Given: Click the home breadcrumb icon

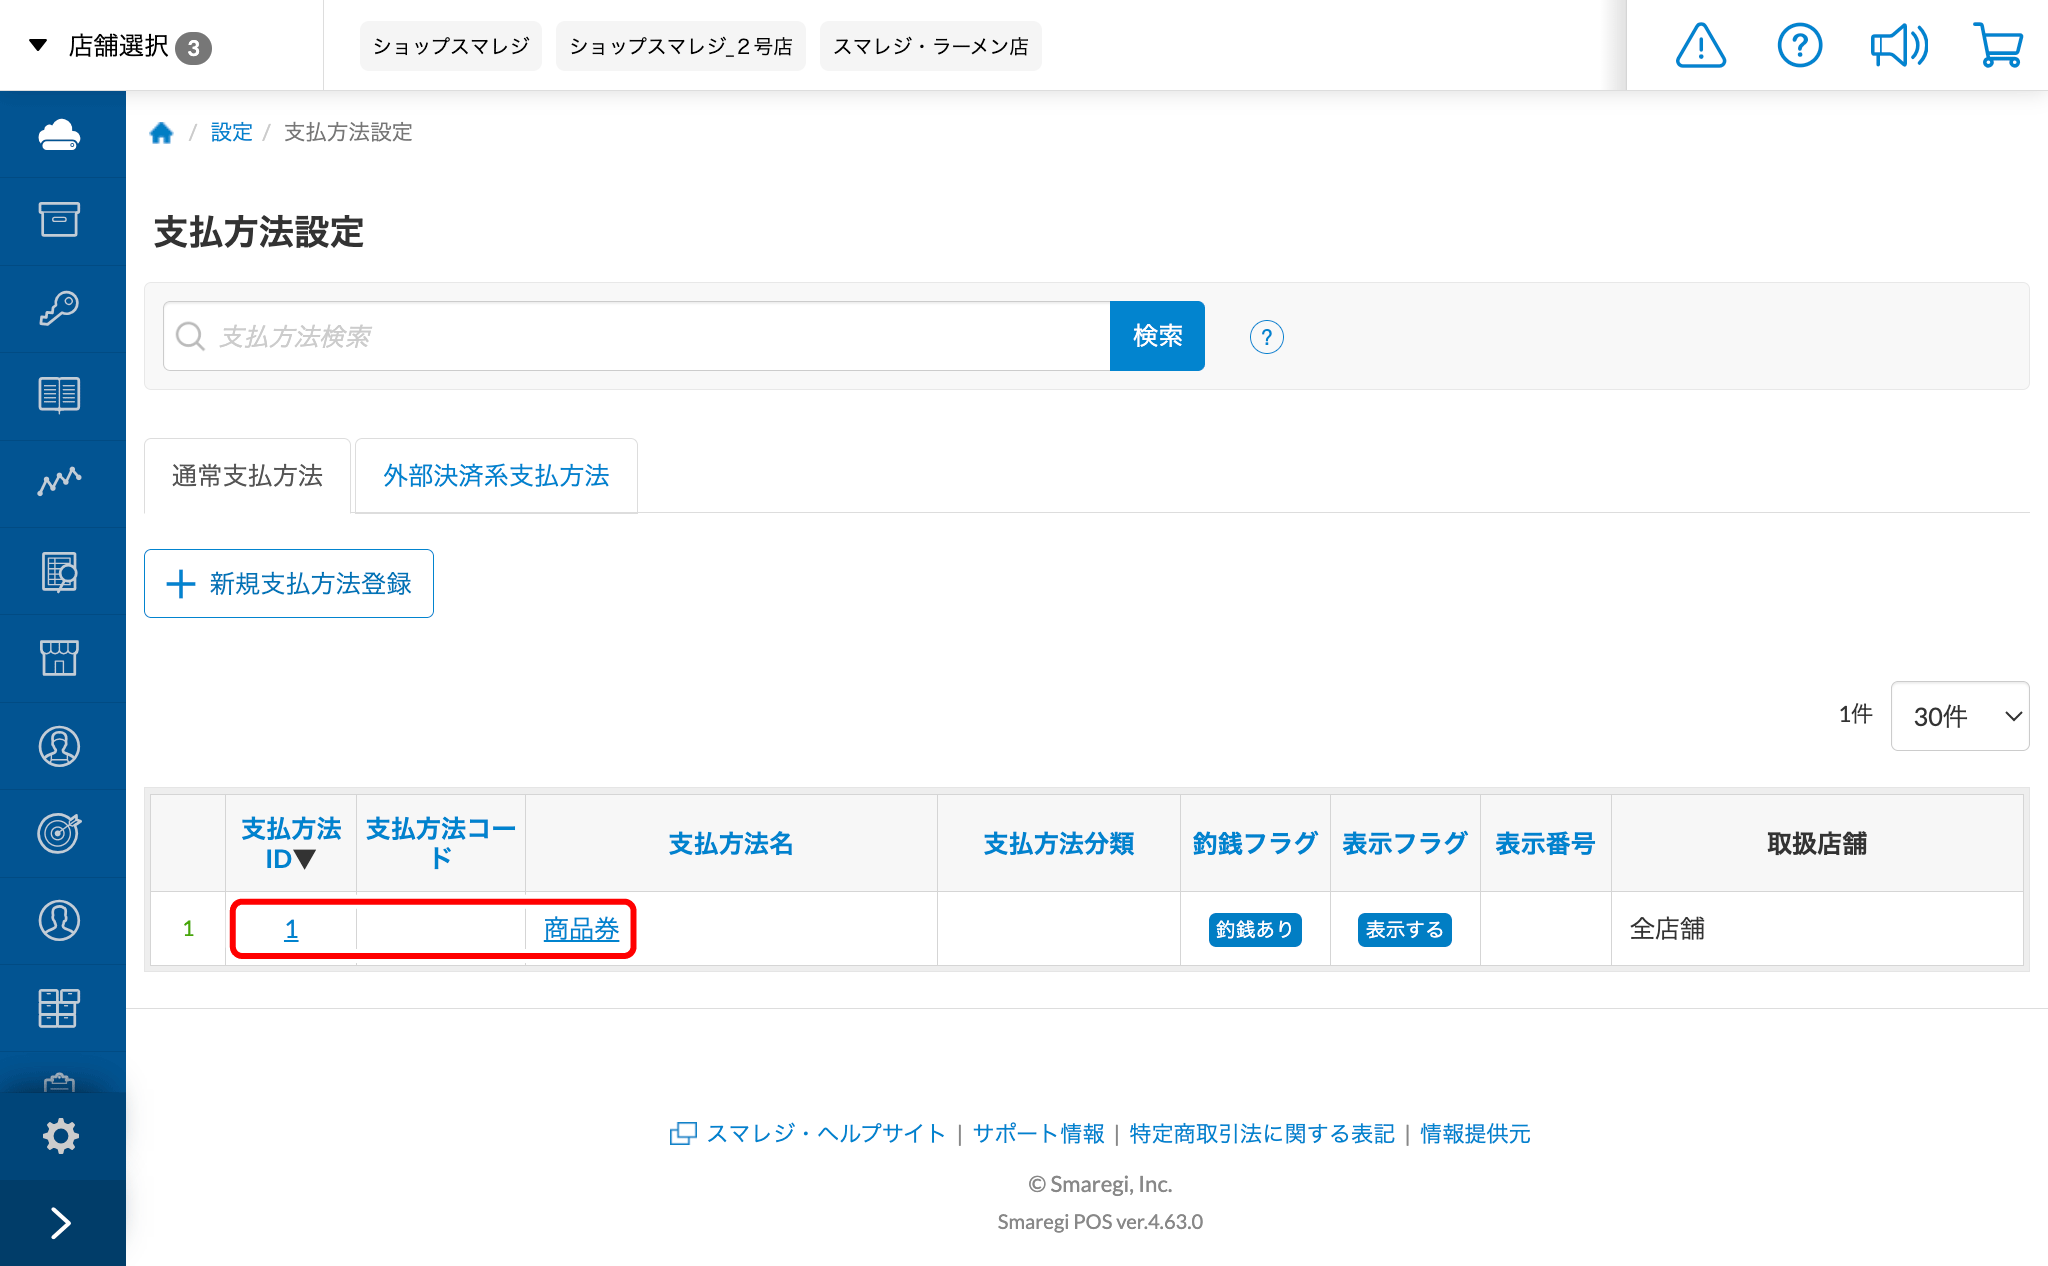Looking at the screenshot, I should click(161, 132).
